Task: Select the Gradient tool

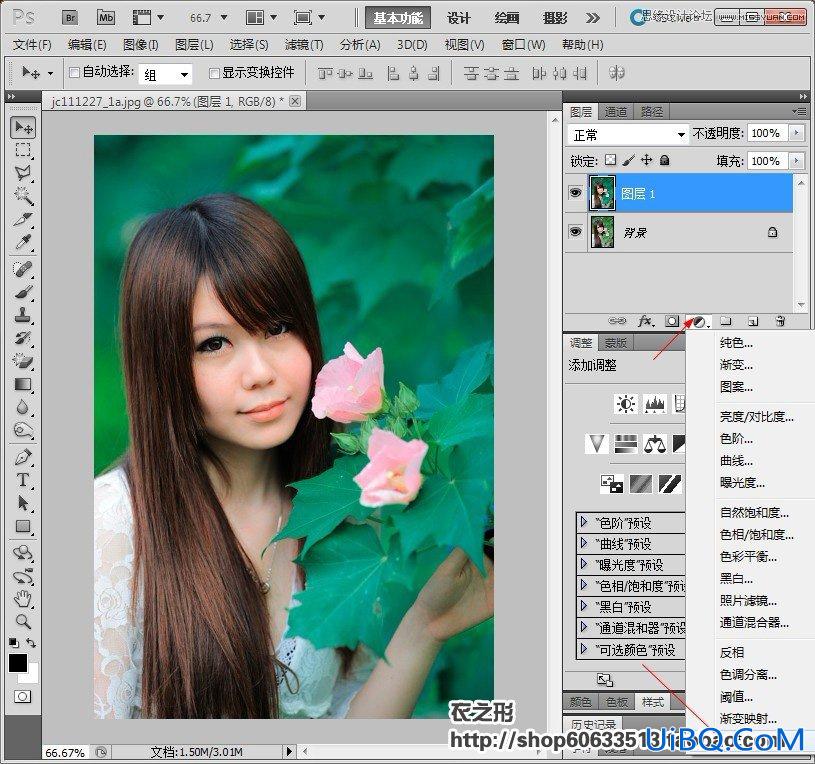Action: pos(22,384)
